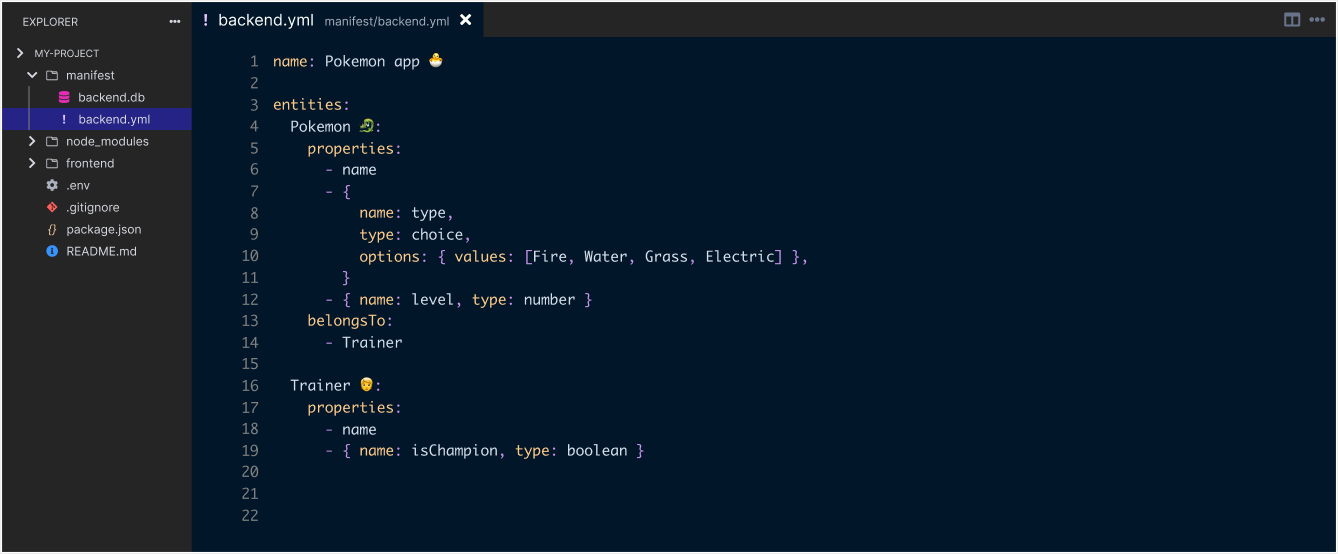
Task: Click the .env gear icon
Action: [52, 185]
